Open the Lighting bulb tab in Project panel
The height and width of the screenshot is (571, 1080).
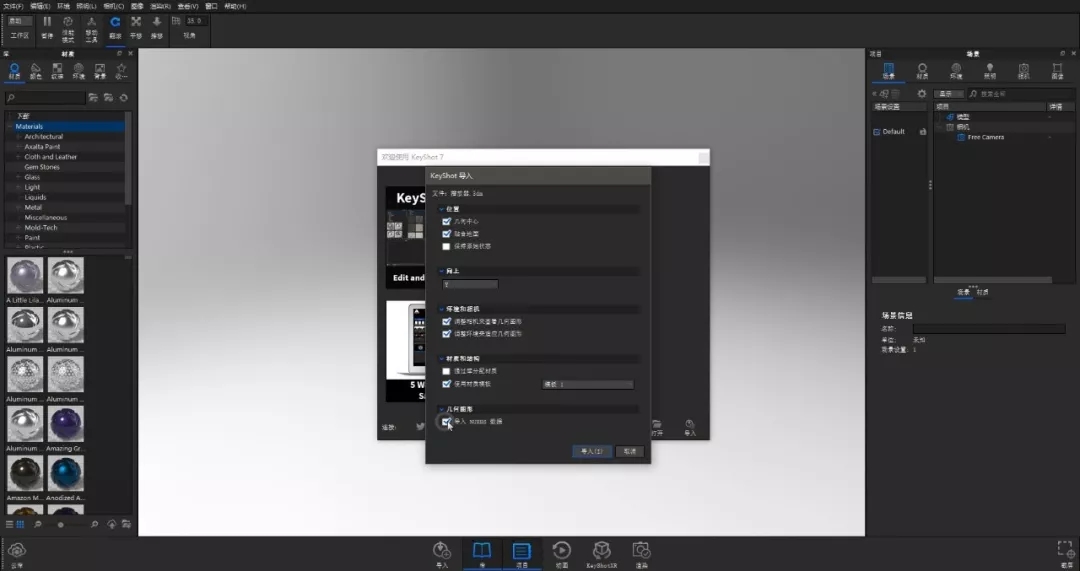click(990, 68)
